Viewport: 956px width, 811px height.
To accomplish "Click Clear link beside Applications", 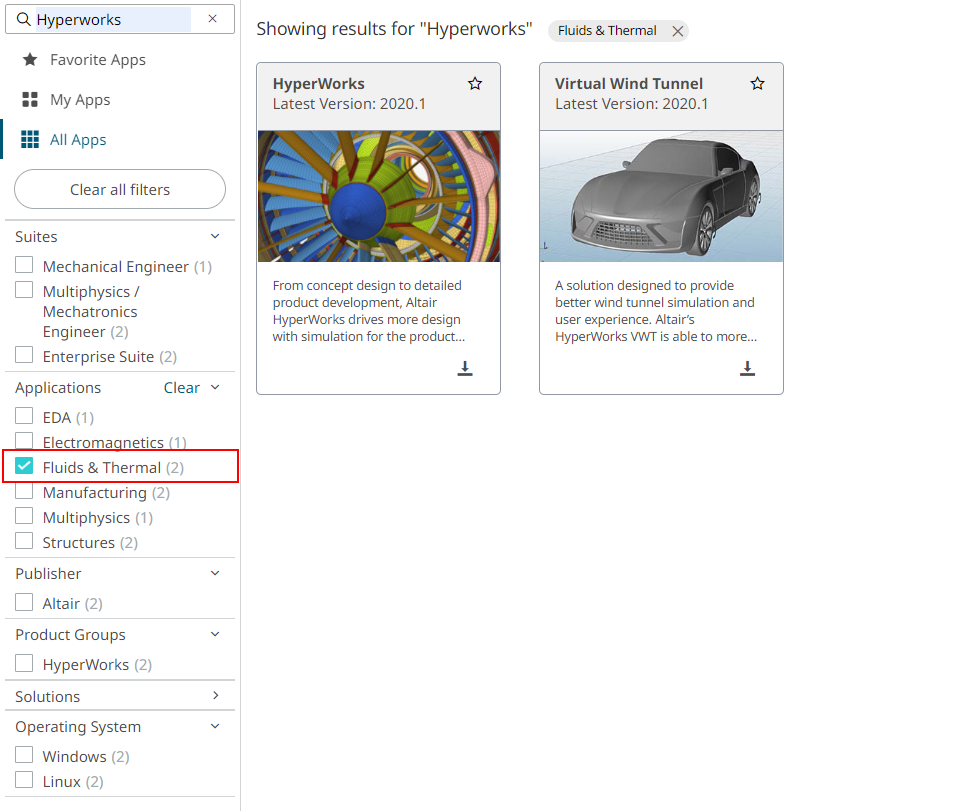I will 181,388.
